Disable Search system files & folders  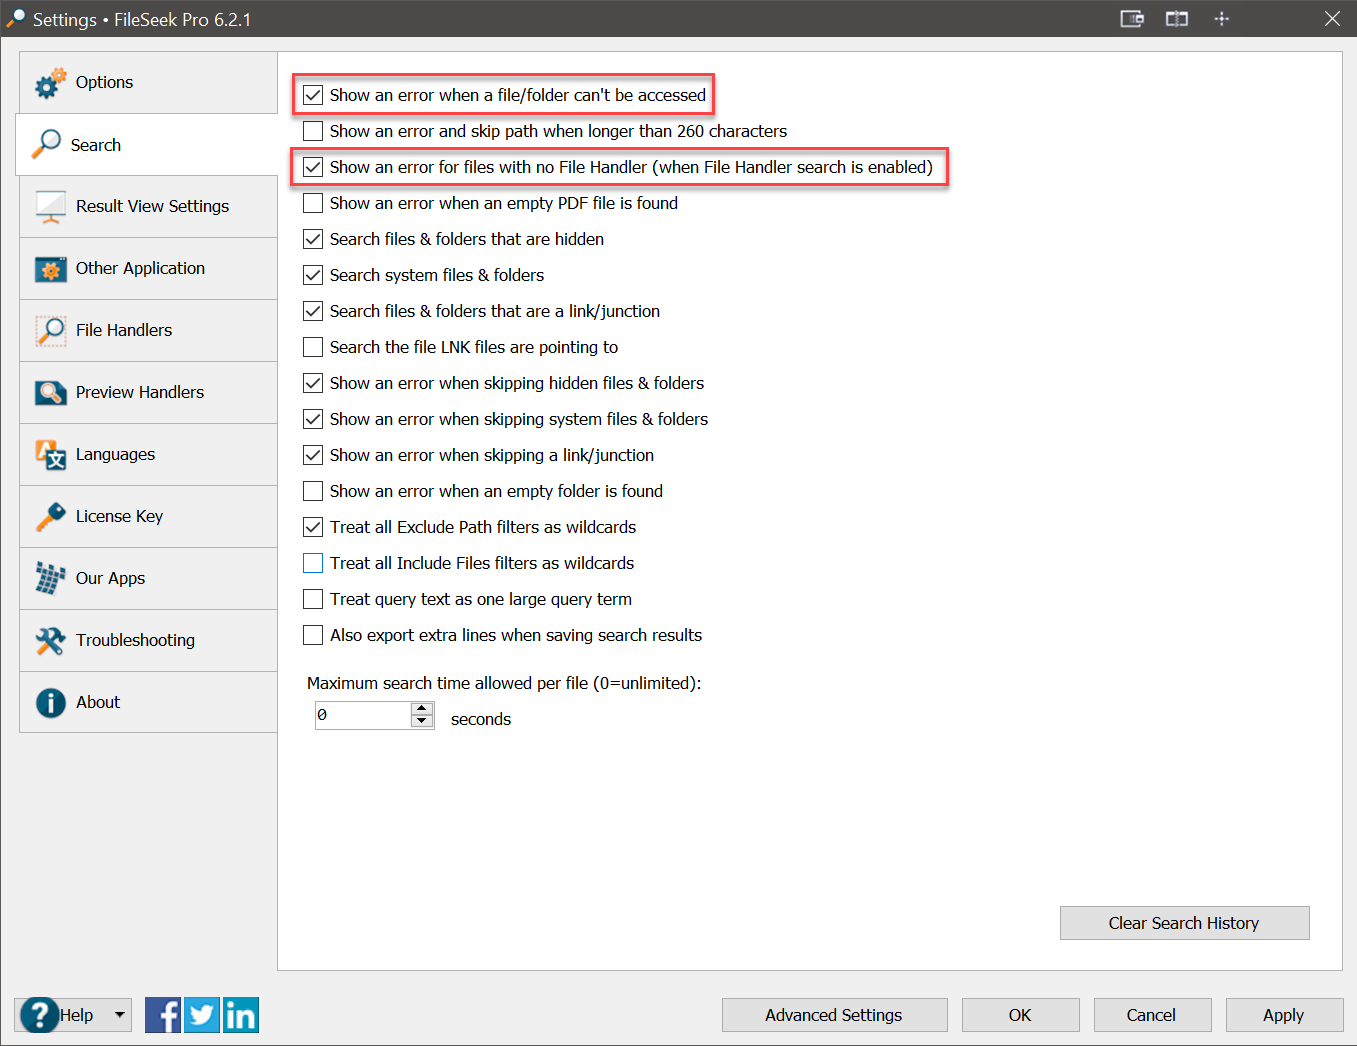[x=313, y=275]
